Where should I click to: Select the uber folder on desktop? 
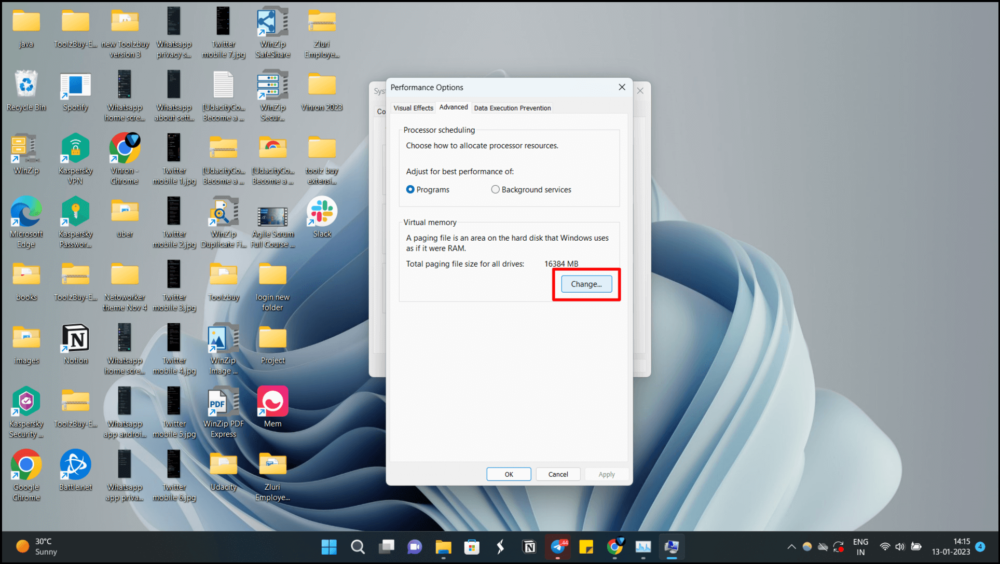point(124,218)
